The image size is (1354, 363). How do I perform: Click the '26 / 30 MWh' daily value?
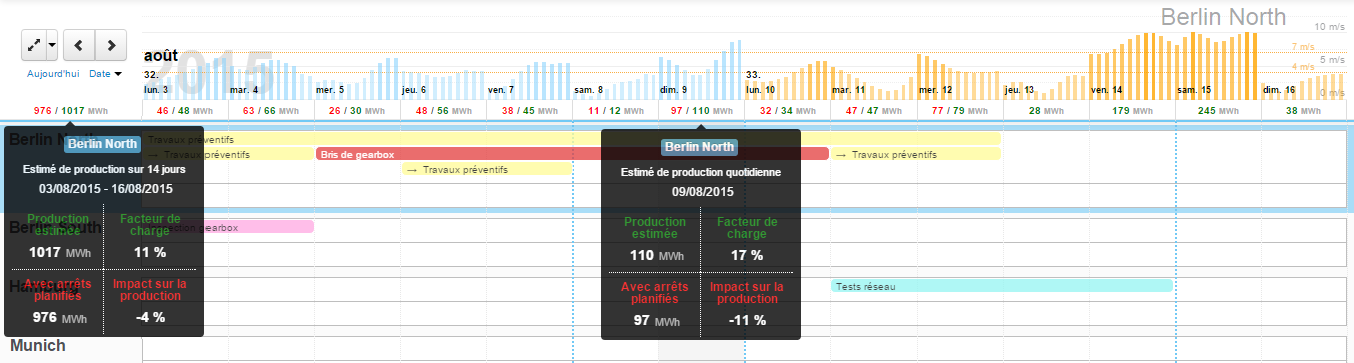pos(358,111)
